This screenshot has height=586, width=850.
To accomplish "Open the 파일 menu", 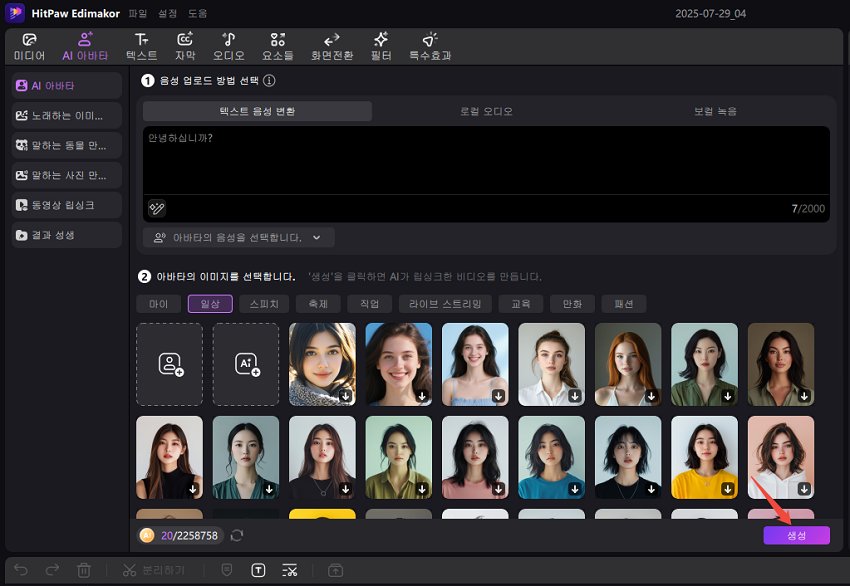I will [138, 14].
